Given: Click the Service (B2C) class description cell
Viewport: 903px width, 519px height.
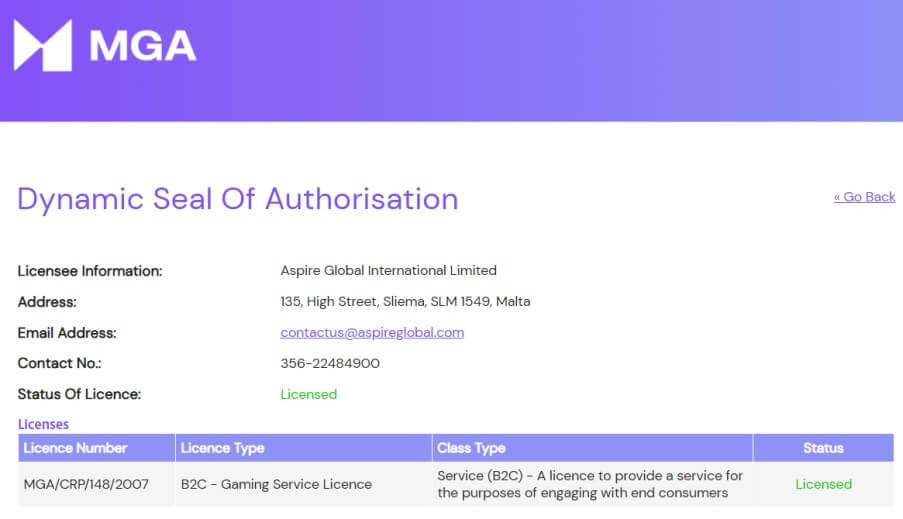Looking at the screenshot, I should pos(590,484).
